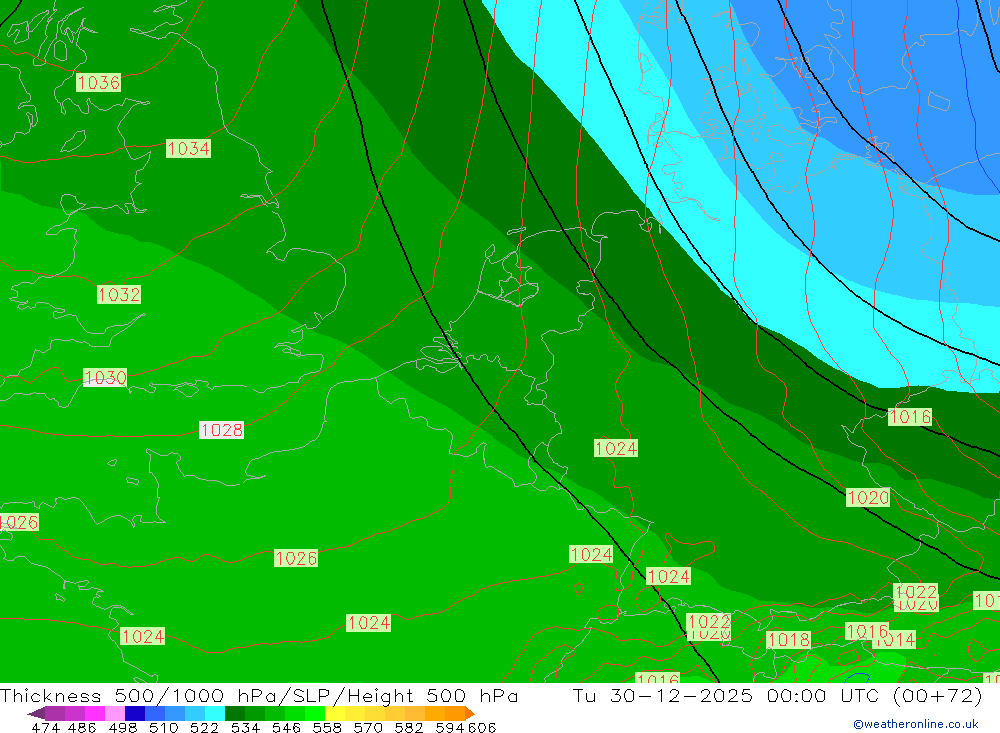Click the 1030 isobar label
Image resolution: width=1000 pixels, height=733 pixels.
click(105, 377)
